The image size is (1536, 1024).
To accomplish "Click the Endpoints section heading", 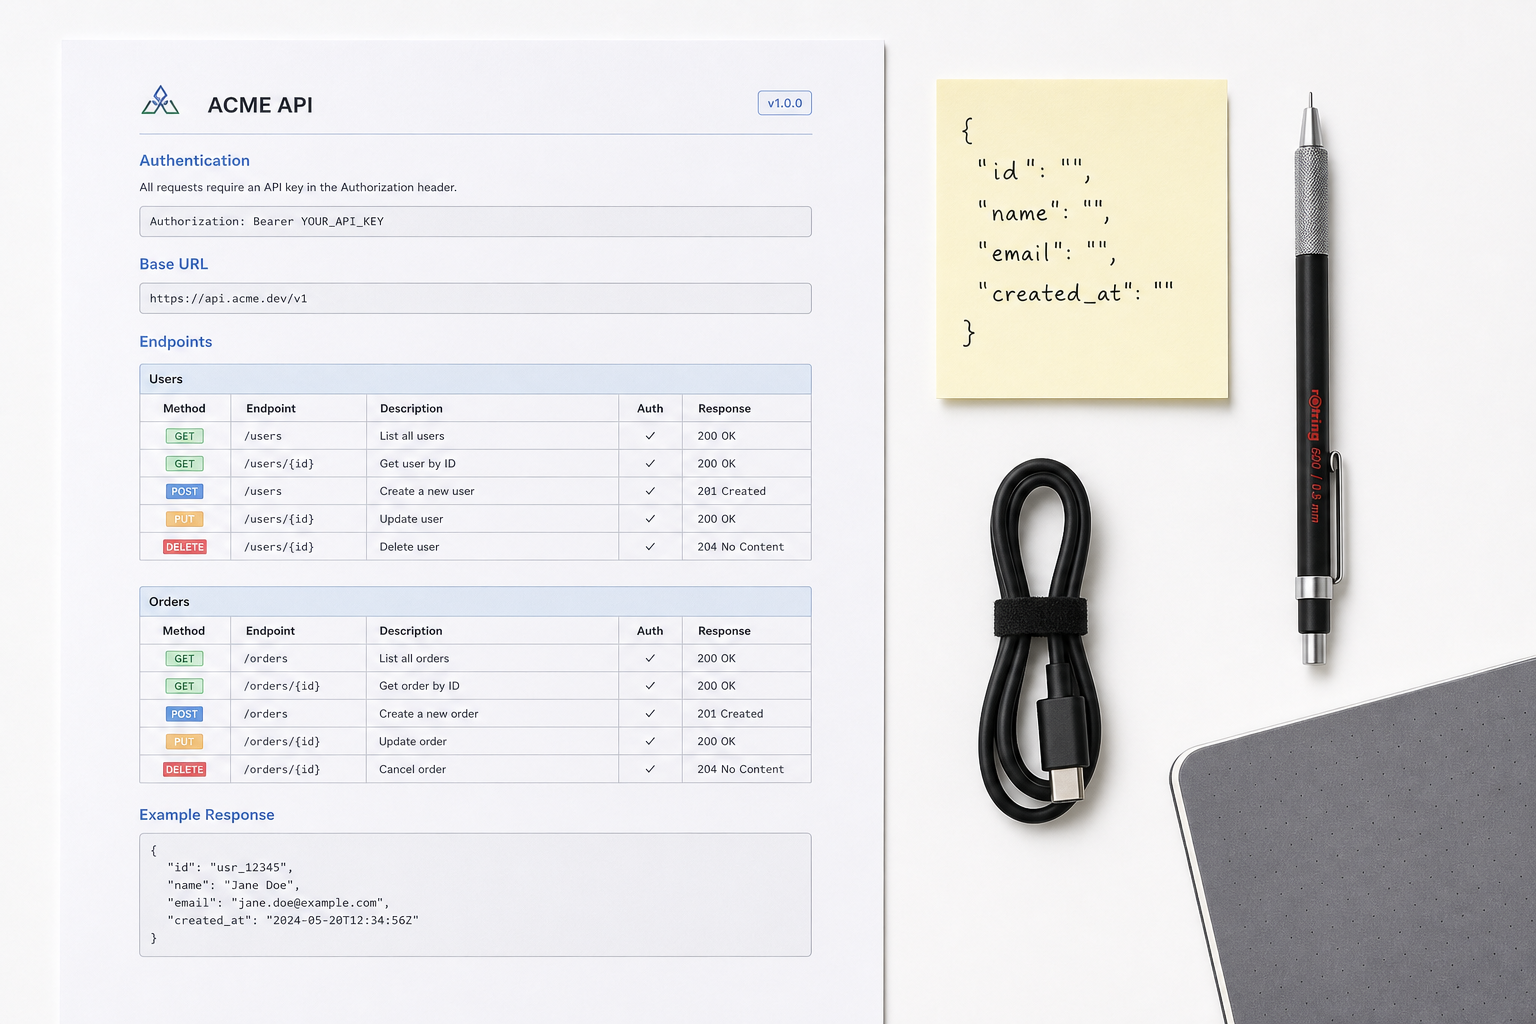I will tap(176, 341).
